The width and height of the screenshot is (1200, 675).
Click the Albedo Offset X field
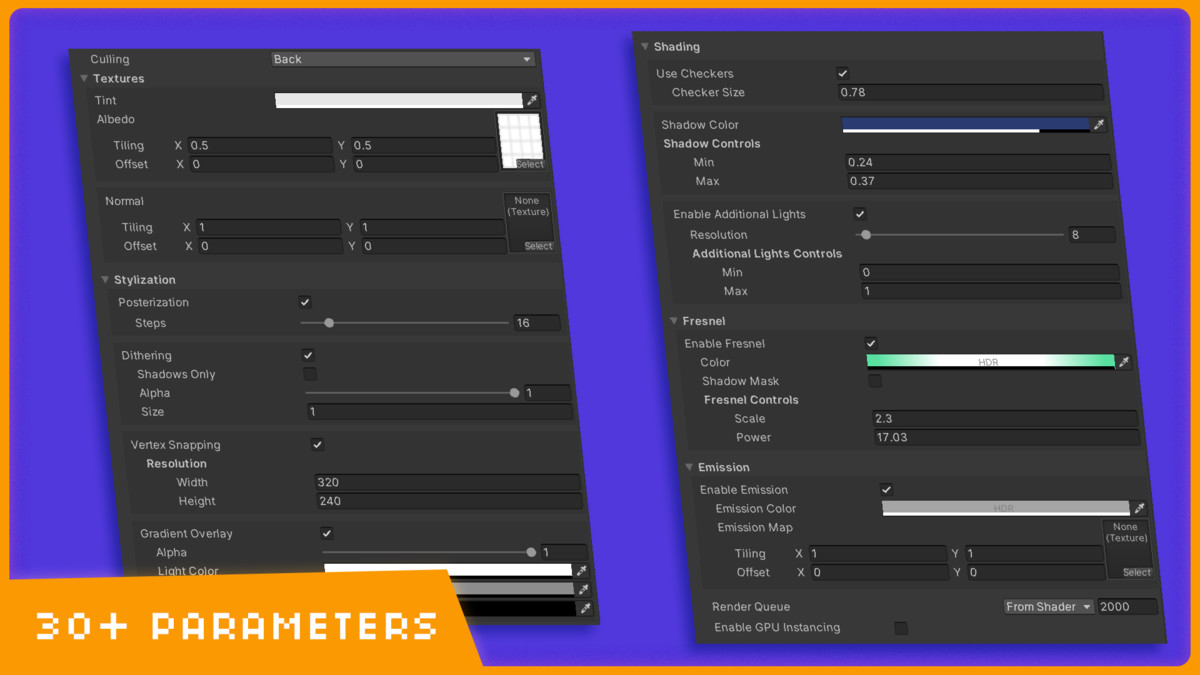pos(262,164)
